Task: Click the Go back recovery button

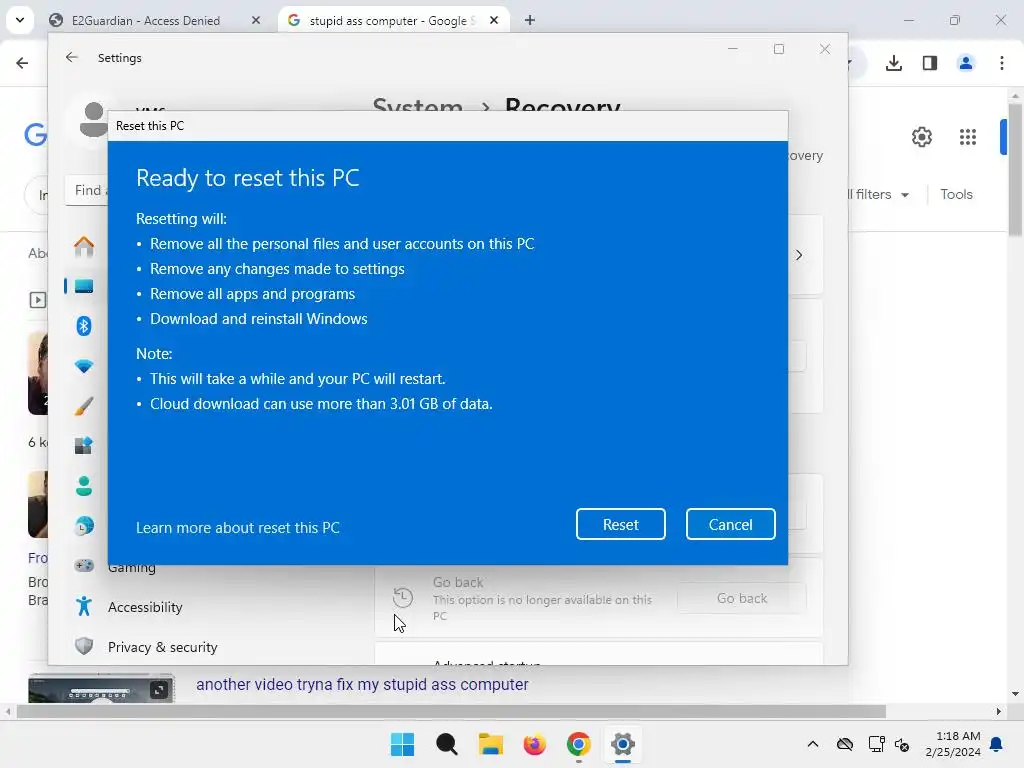Action: tap(742, 598)
